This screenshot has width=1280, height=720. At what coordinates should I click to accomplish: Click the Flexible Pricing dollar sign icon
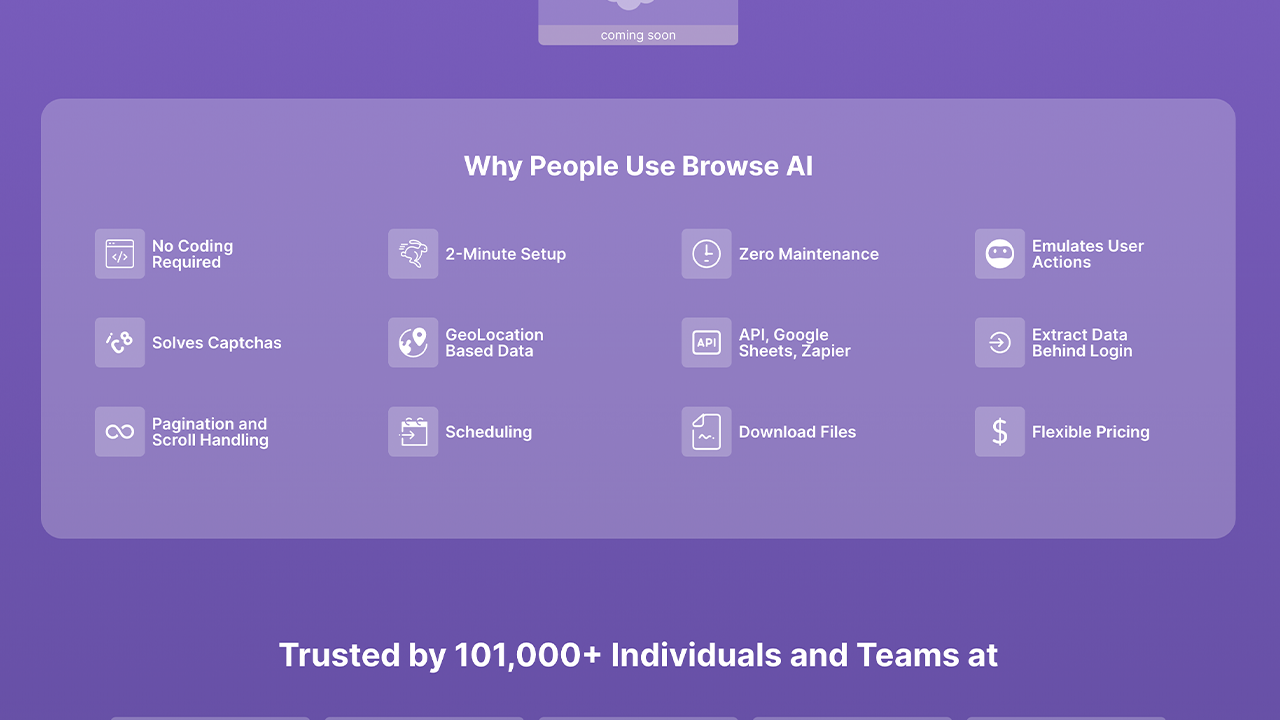click(1000, 432)
